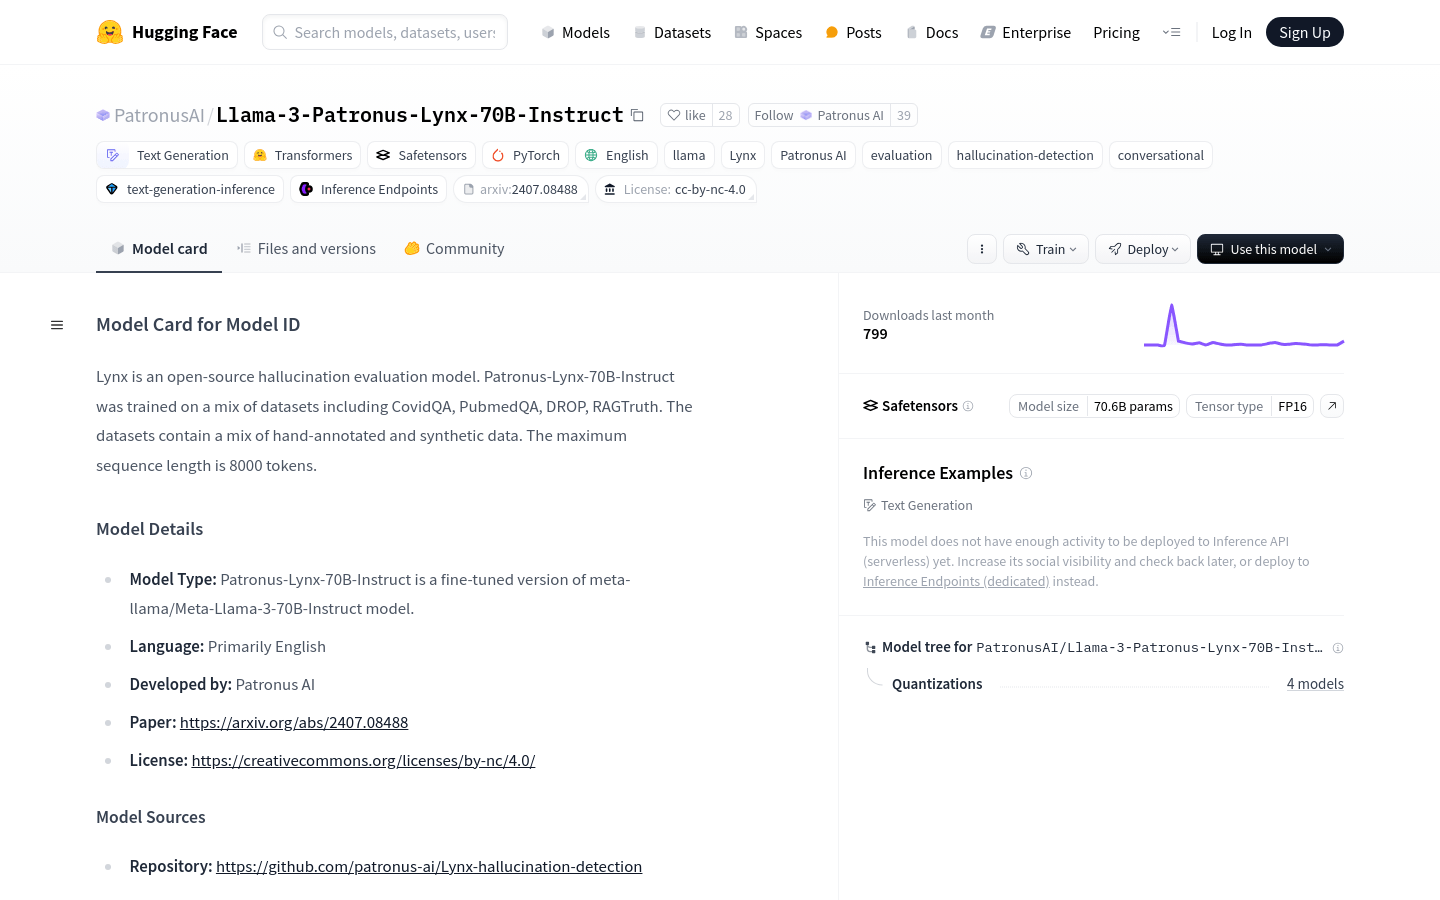The width and height of the screenshot is (1440, 900).
Task: Click the heart like icon
Action: [674, 115]
